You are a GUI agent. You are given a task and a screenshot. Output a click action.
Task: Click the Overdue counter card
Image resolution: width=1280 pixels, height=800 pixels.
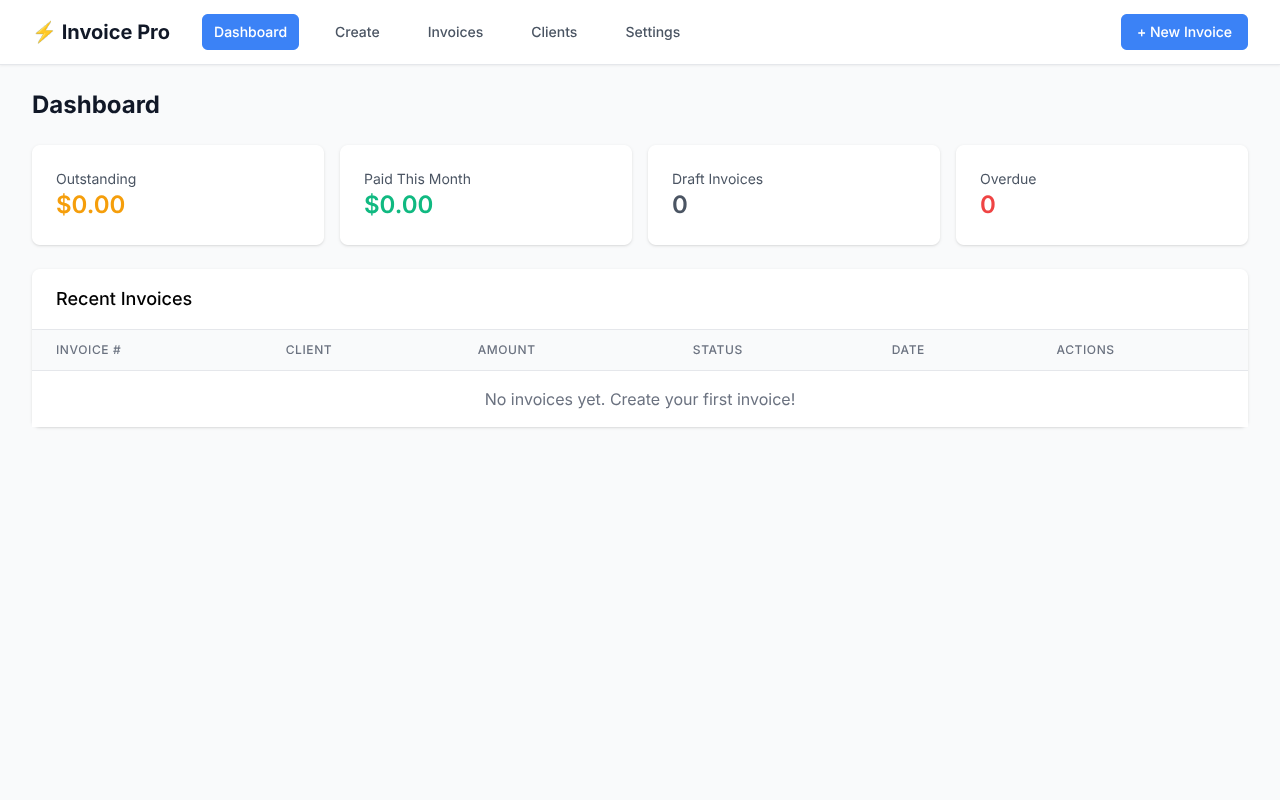(1102, 194)
